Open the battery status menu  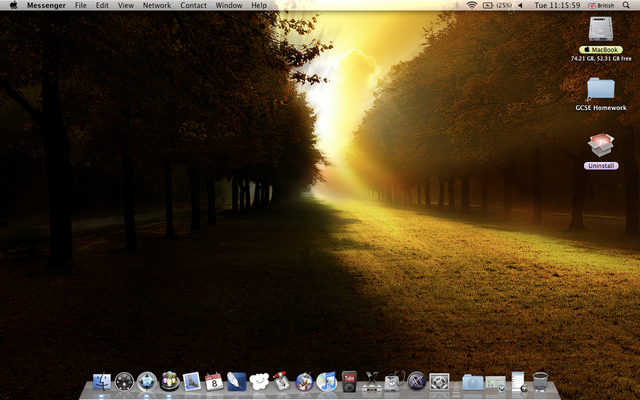(x=497, y=5)
